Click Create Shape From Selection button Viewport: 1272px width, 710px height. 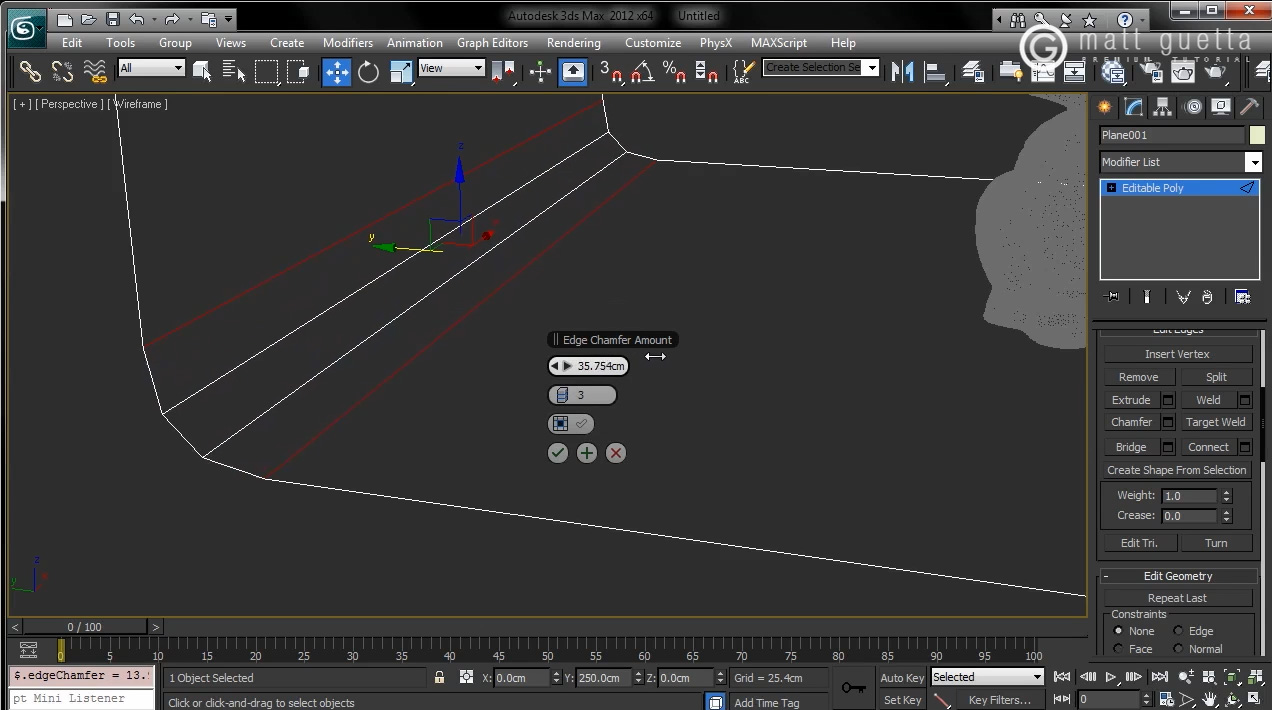pyautogui.click(x=1177, y=470)
